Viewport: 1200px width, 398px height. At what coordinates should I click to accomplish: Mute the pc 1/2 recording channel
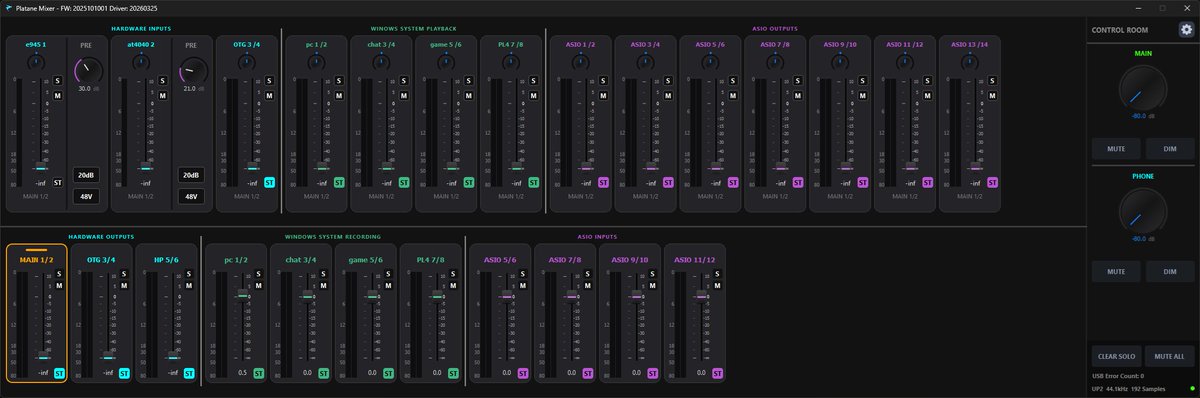click(258, 287)
